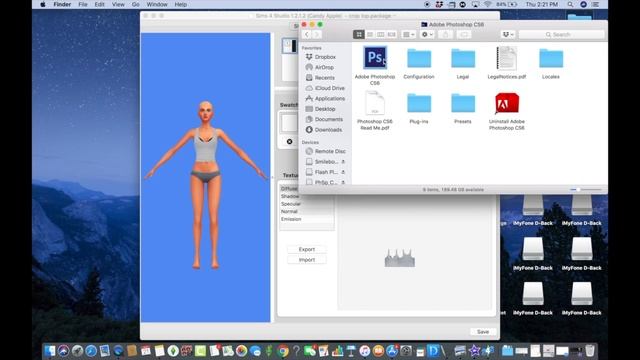Eject the Smilebo... device
This screenshot has width=640, height=360.
tap(343, 162)
